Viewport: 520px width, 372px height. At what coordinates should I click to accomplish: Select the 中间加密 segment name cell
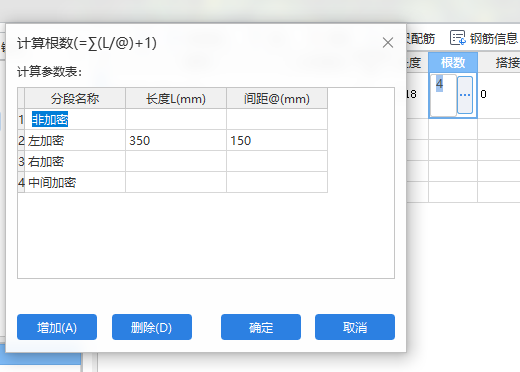75,182
